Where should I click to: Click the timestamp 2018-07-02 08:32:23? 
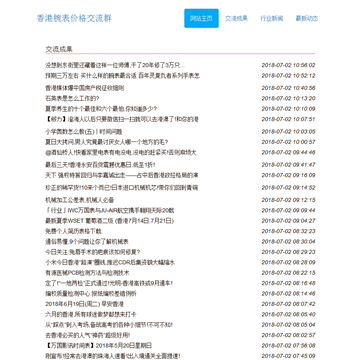click(288, 231)
